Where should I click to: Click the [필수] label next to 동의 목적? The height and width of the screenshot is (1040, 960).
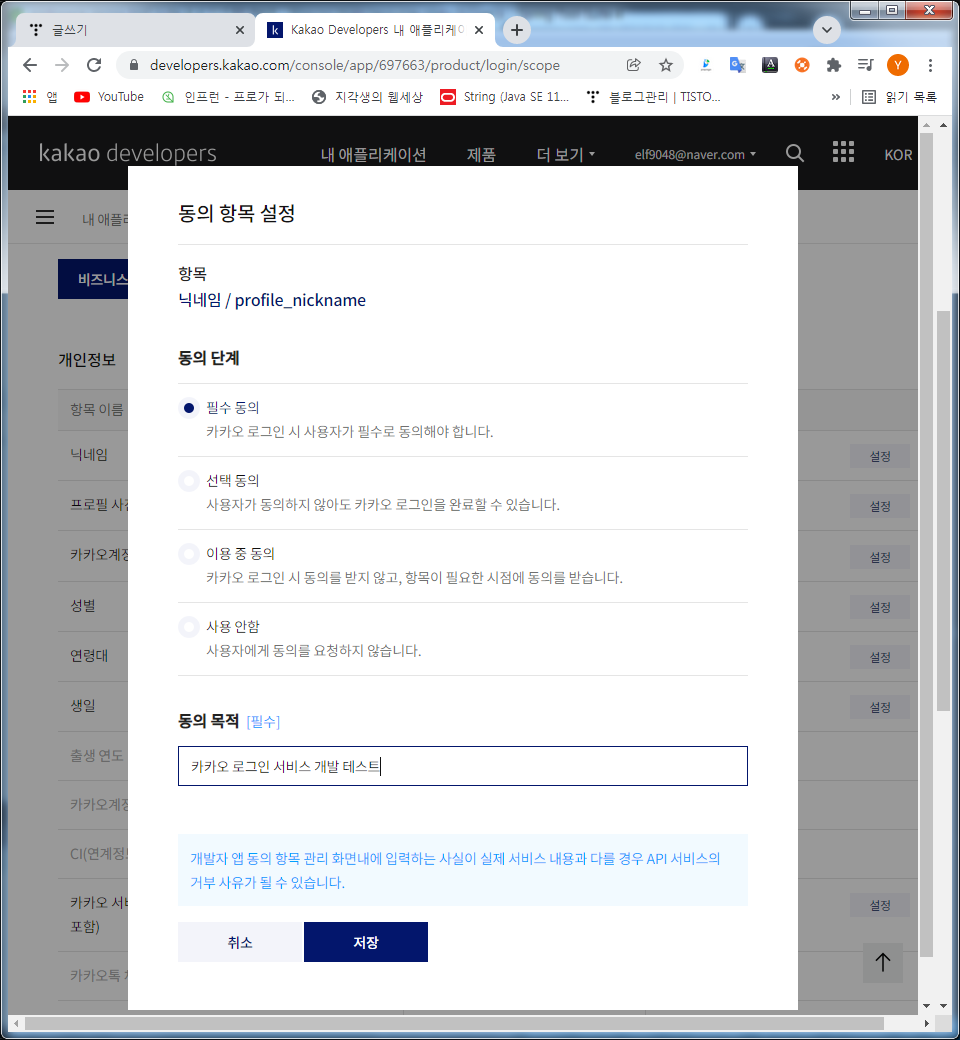coord(263,722)
